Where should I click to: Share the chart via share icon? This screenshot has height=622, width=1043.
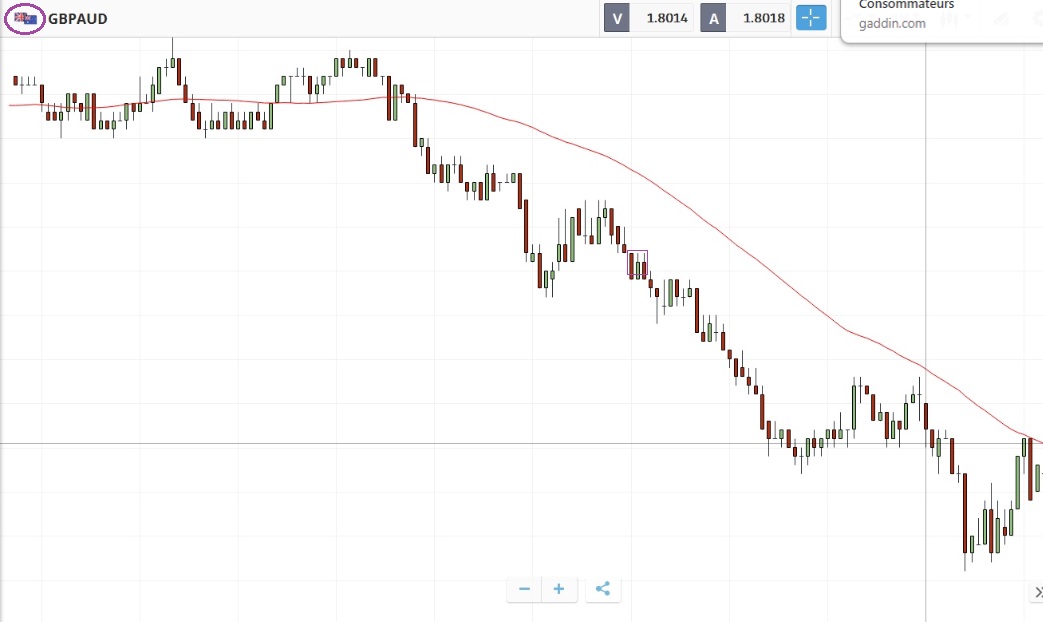[602, 589]
